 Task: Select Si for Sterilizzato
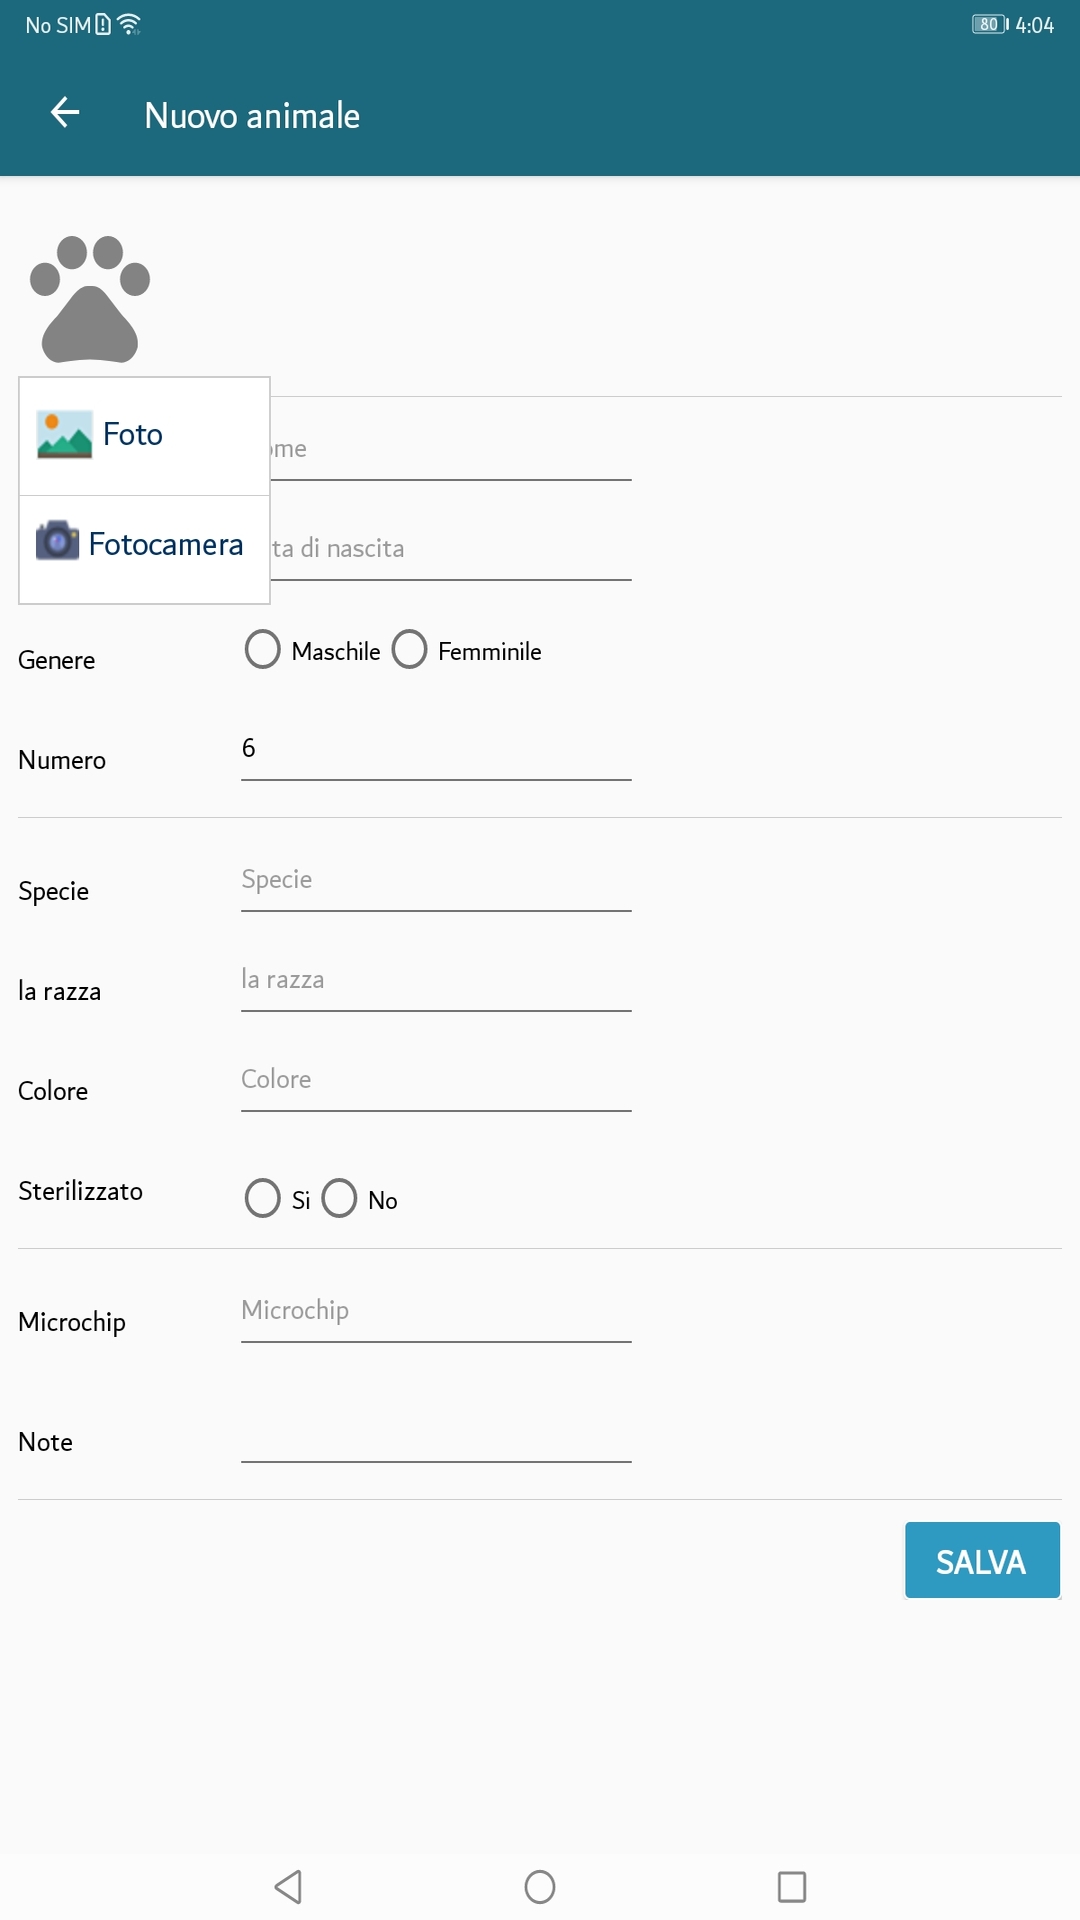click(263, 1198)
